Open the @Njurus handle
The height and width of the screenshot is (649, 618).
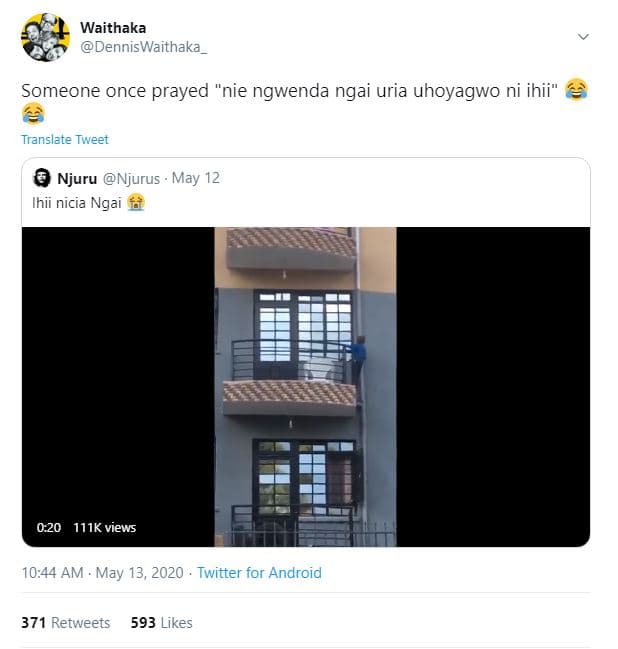[x=131, y=178]
